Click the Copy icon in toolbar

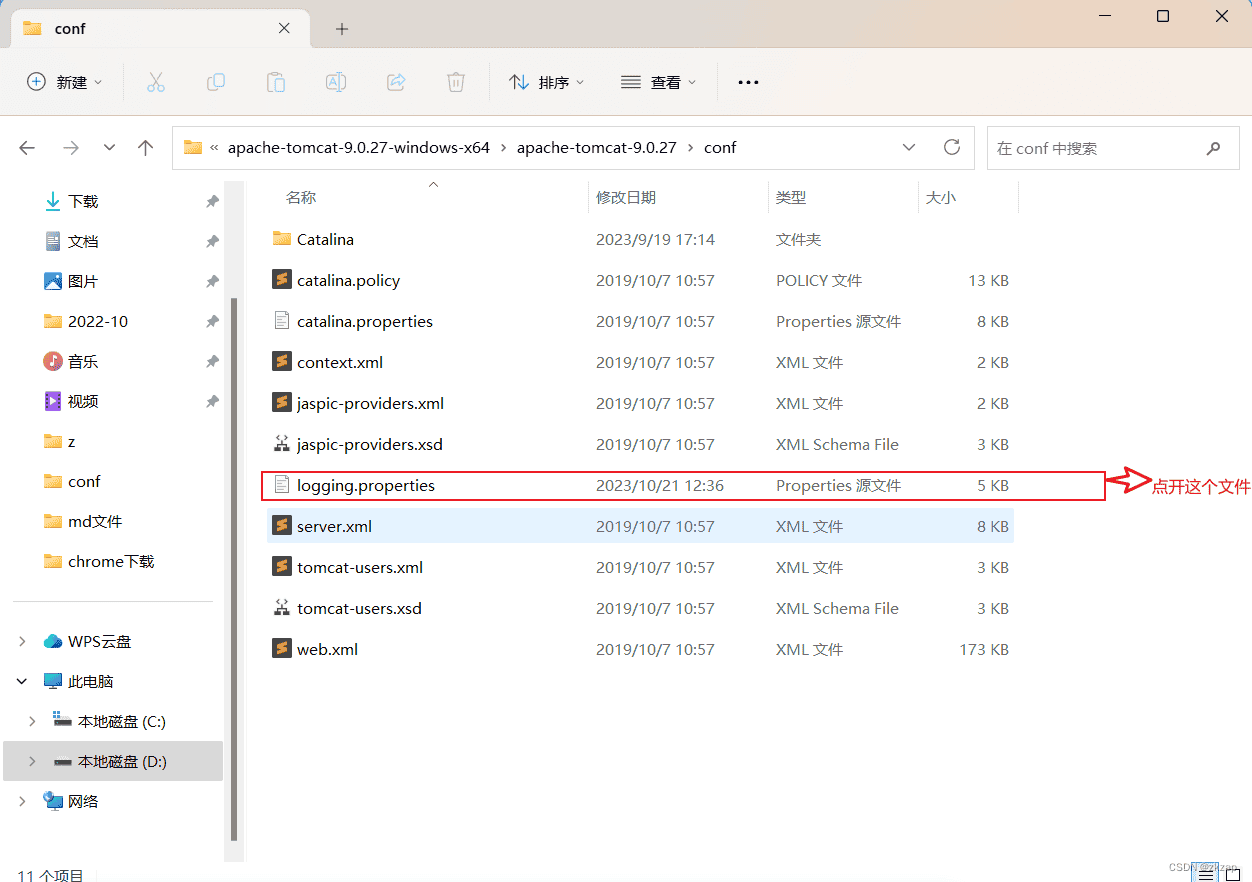(x=216, y=82)
